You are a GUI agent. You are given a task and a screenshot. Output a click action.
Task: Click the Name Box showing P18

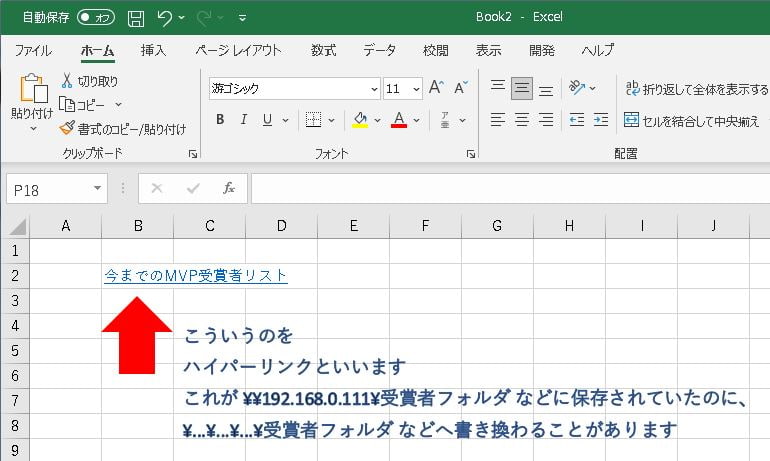pyautogui.click(x=48, y=189)
